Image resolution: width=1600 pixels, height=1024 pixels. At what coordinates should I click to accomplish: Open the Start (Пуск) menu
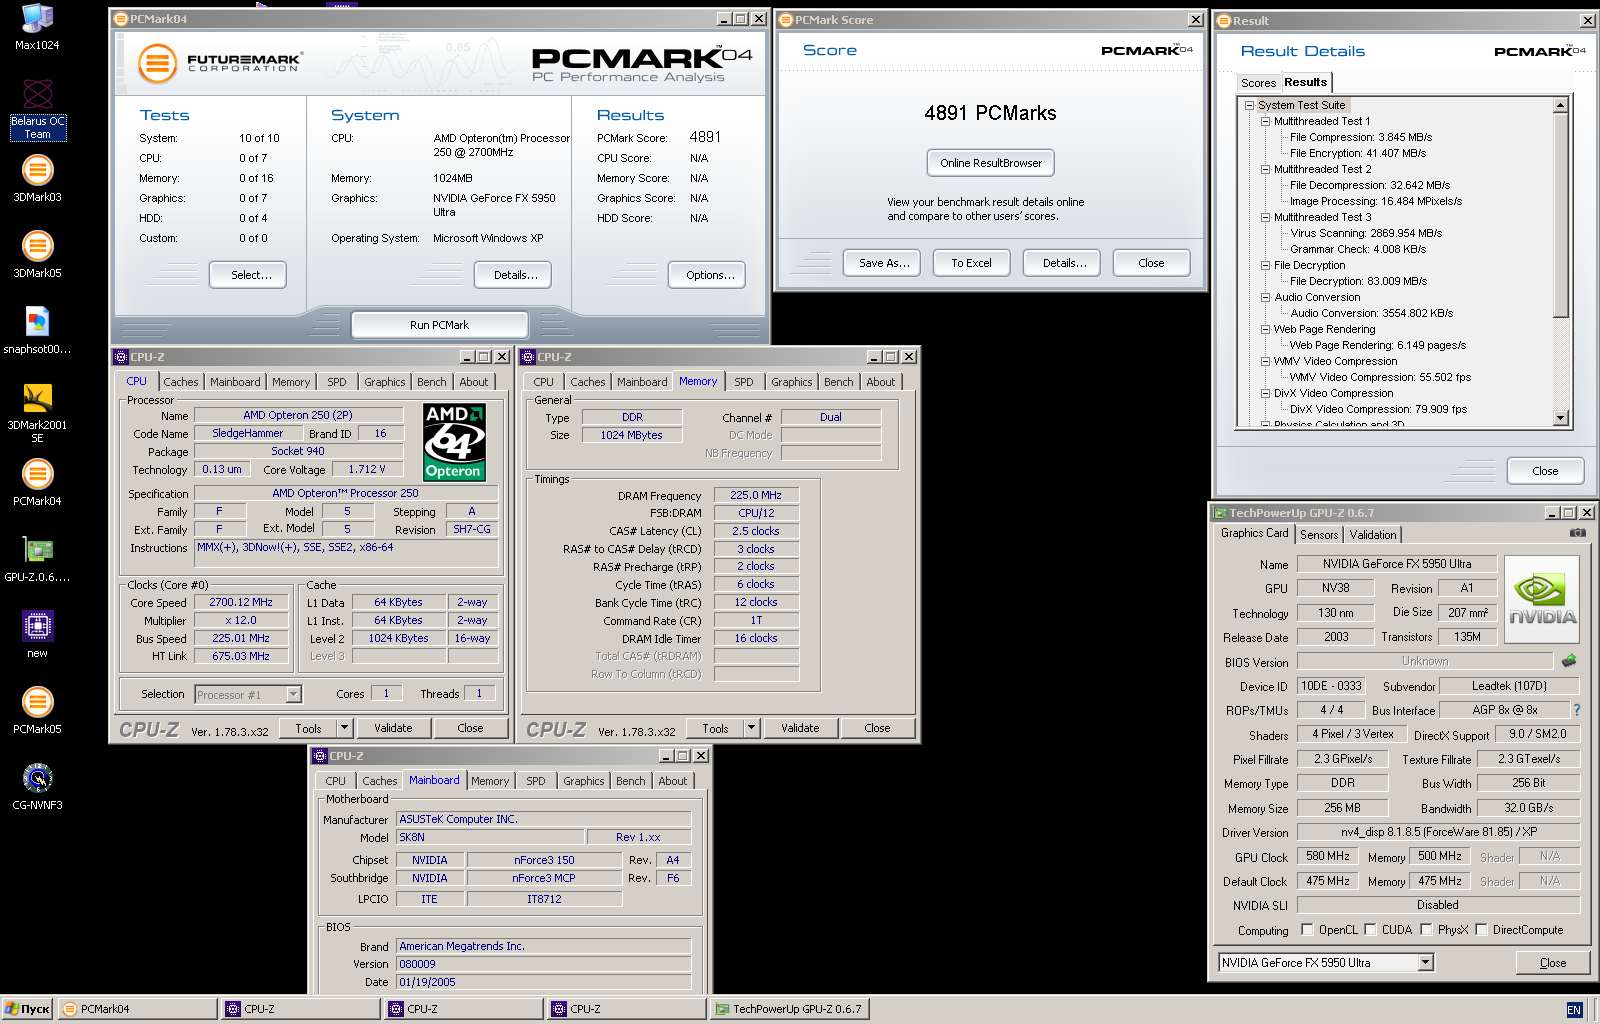tap(27, 1009)
